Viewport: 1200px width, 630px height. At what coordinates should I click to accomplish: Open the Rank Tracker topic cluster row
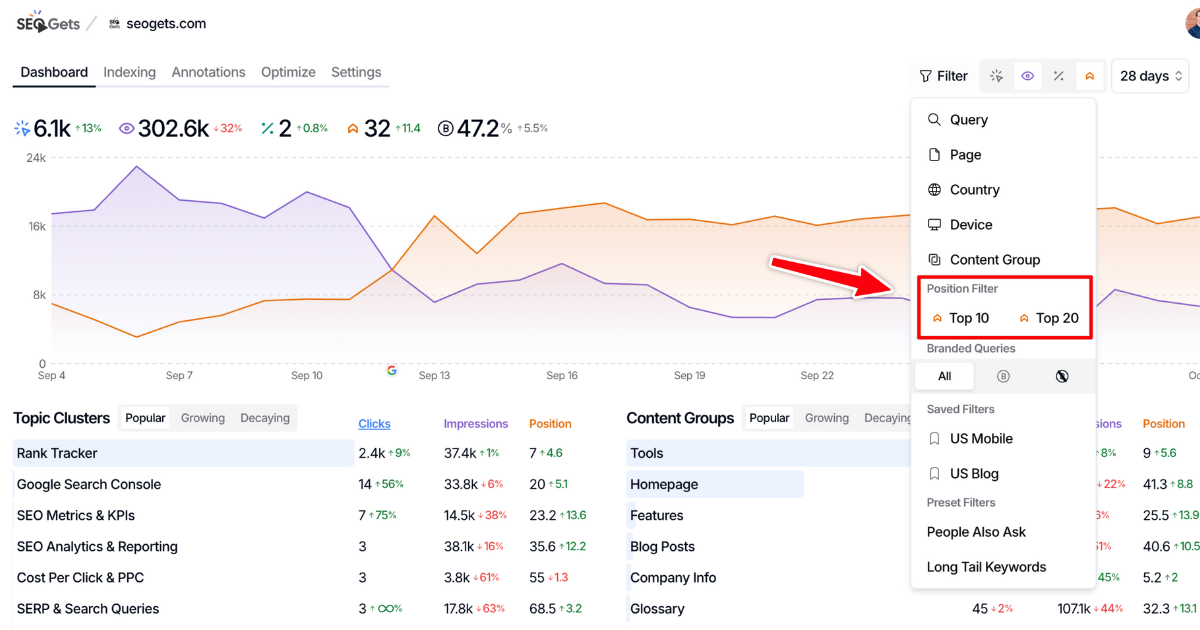tap(61, 453)
